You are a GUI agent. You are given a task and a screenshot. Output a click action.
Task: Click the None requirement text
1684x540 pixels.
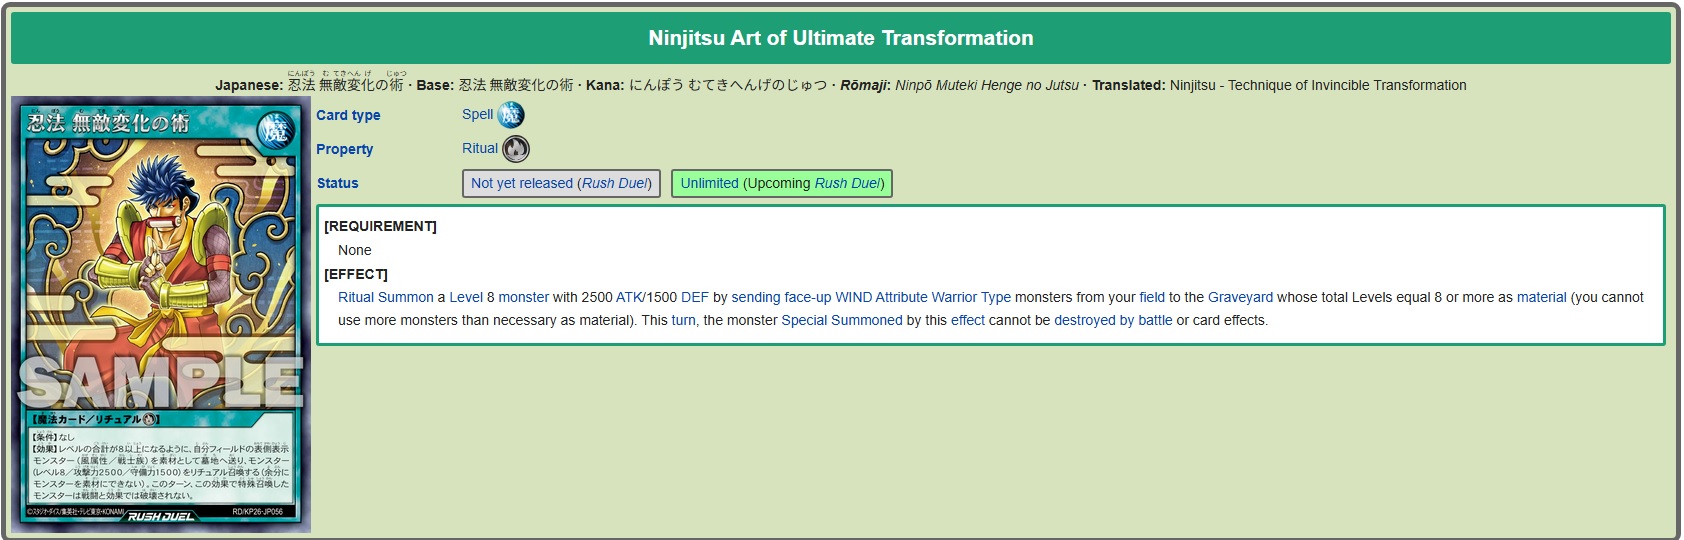point(355,250)
